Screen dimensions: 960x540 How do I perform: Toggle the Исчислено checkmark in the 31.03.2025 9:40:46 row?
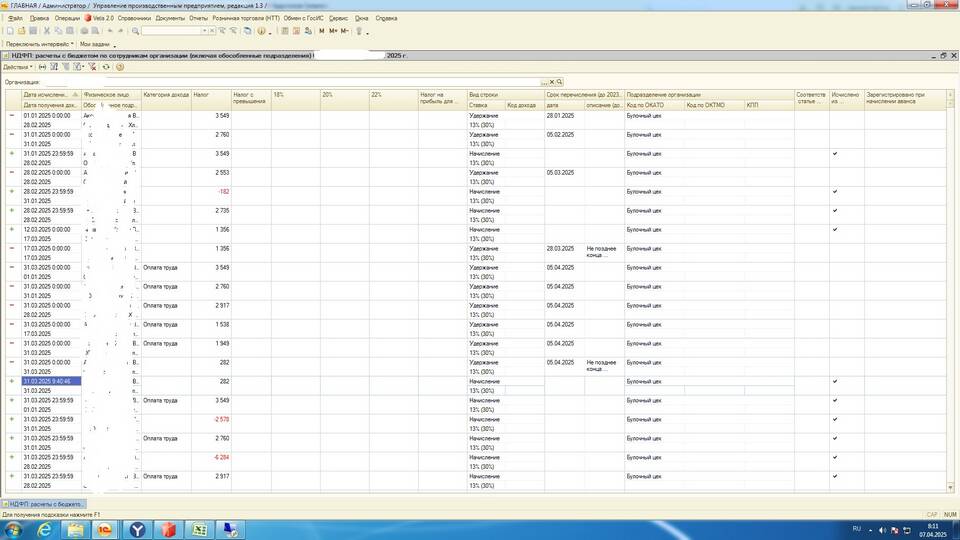(x=834, y=381)
